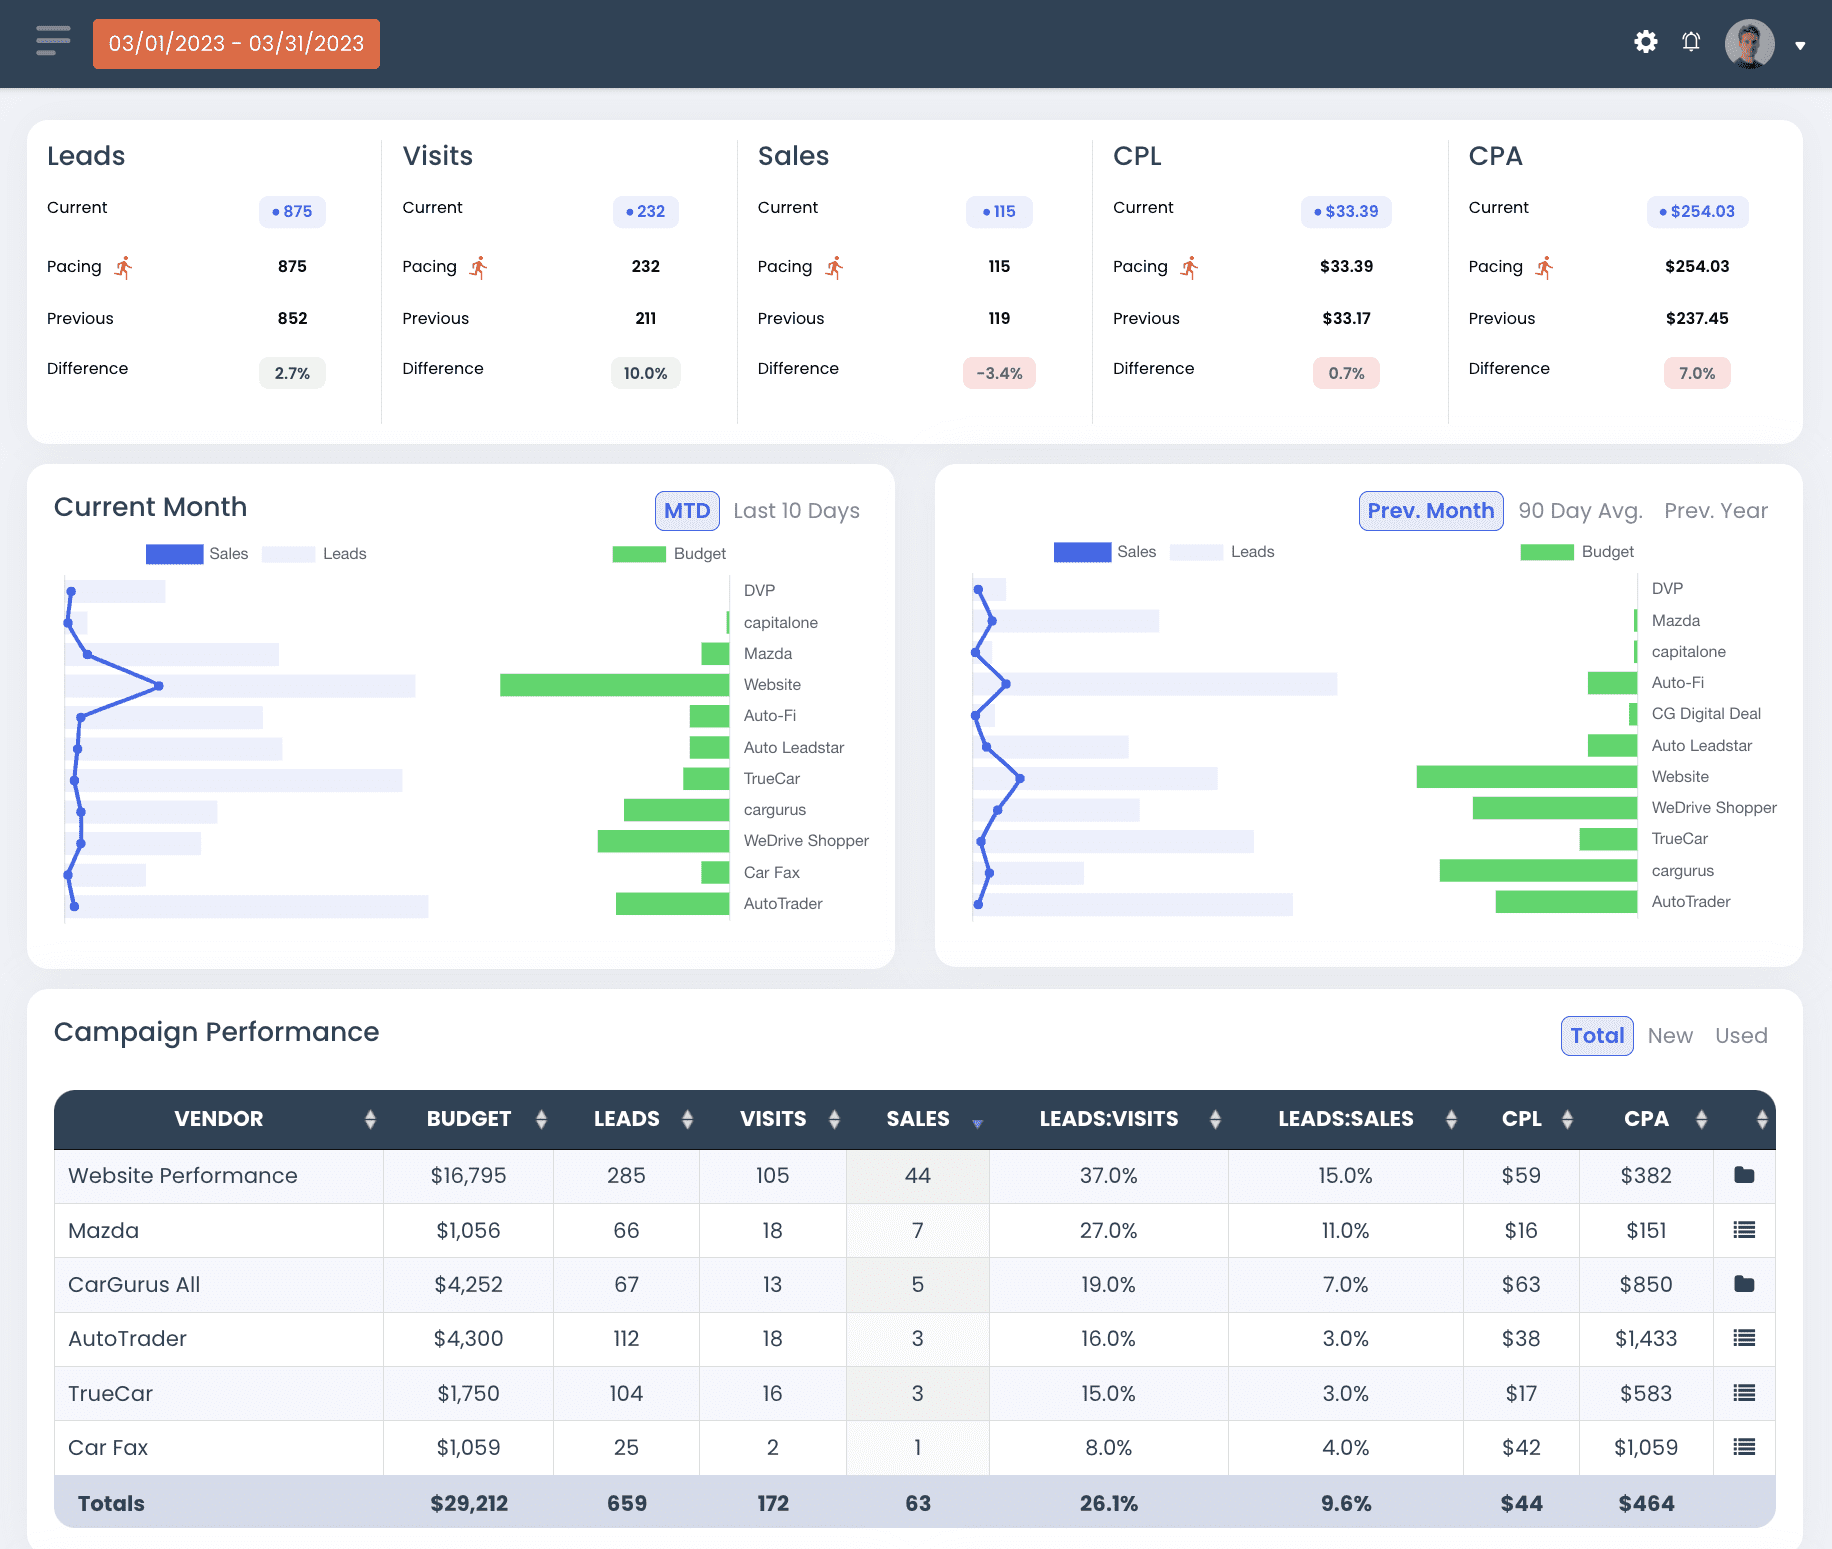This screenshot has height=1549, width=1832.
Task: Click the user profile avatar
Action: pos(1749,44)
